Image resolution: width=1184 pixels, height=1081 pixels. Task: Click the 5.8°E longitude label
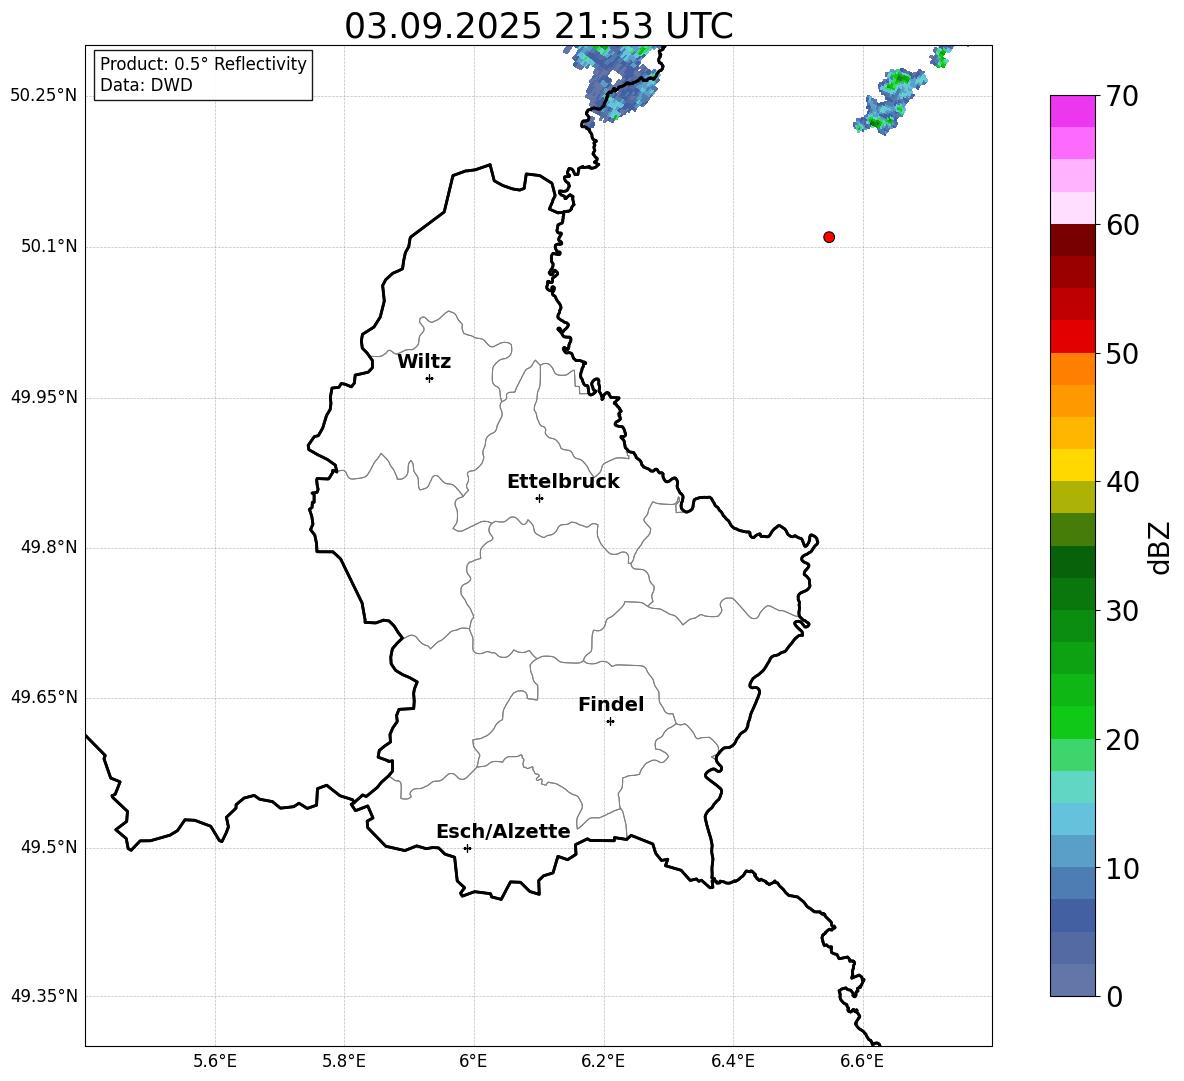point(344,1061)
